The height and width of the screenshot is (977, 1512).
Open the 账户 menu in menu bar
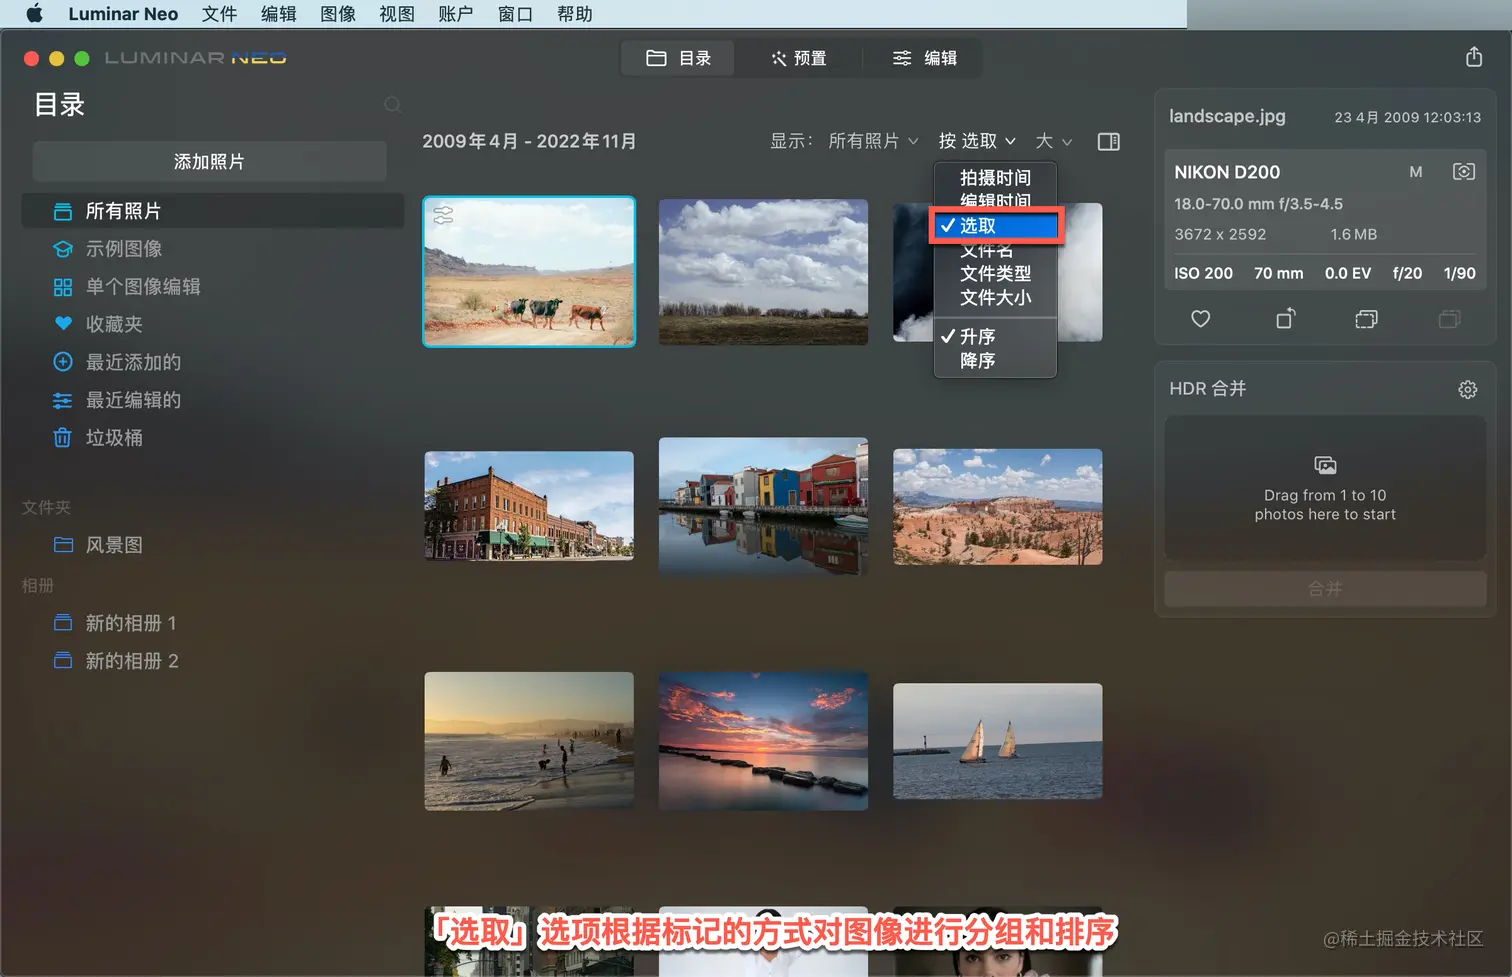point(456,14)
